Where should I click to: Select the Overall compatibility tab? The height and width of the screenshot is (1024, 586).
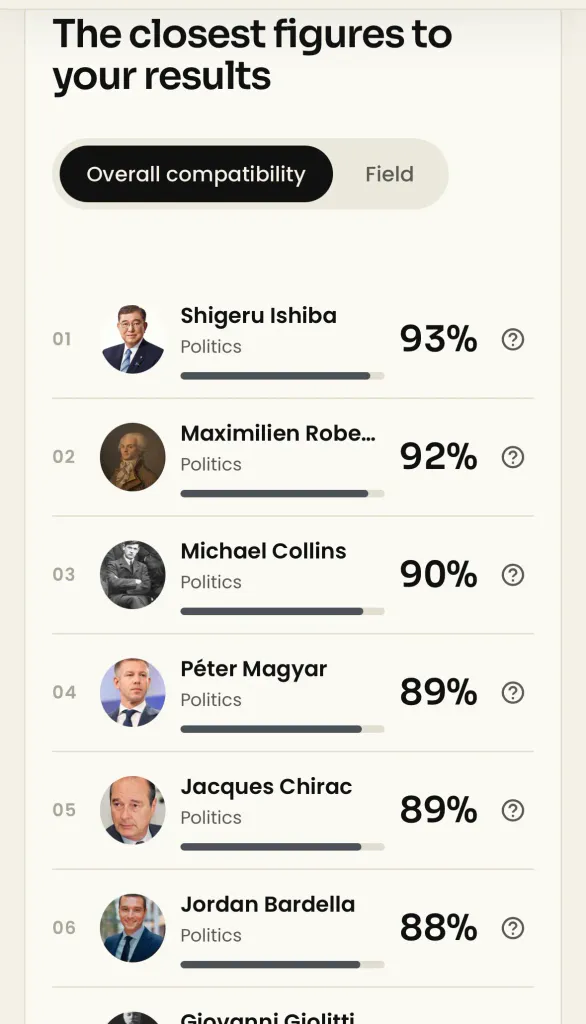(196, 174)
